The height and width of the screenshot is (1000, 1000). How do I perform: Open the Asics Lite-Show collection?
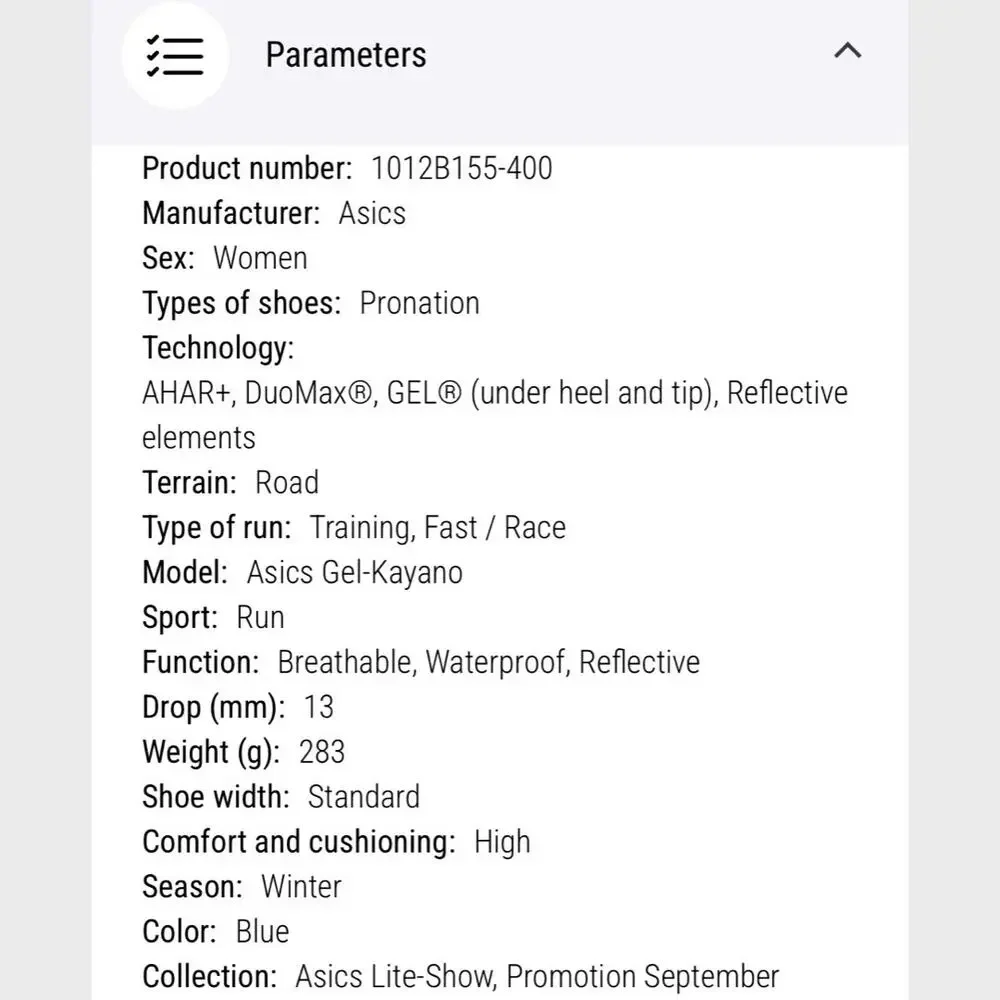click(x=395, y=977)
